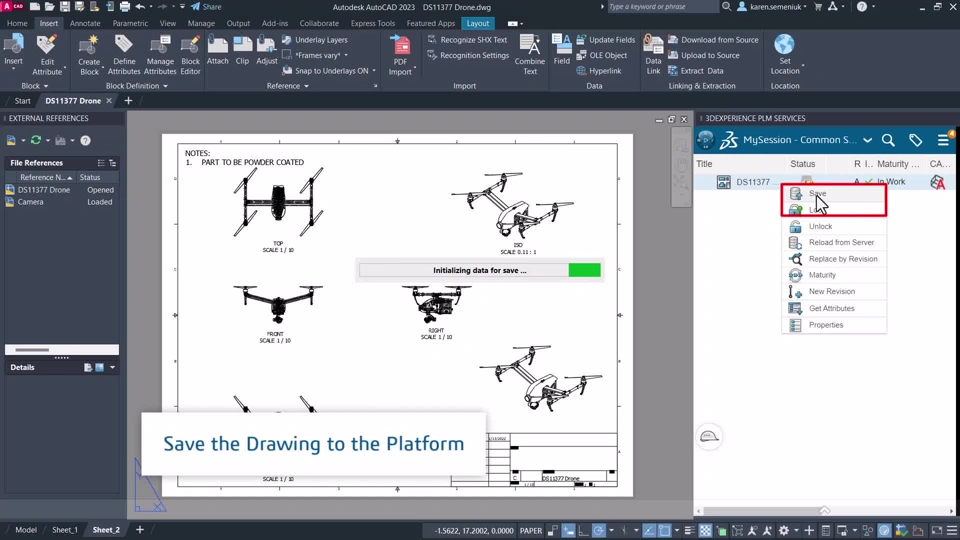Image resolution: width=960 pixels, height=540 pixels.
Task: Insert a Field
Action: (x=561, y=50)
